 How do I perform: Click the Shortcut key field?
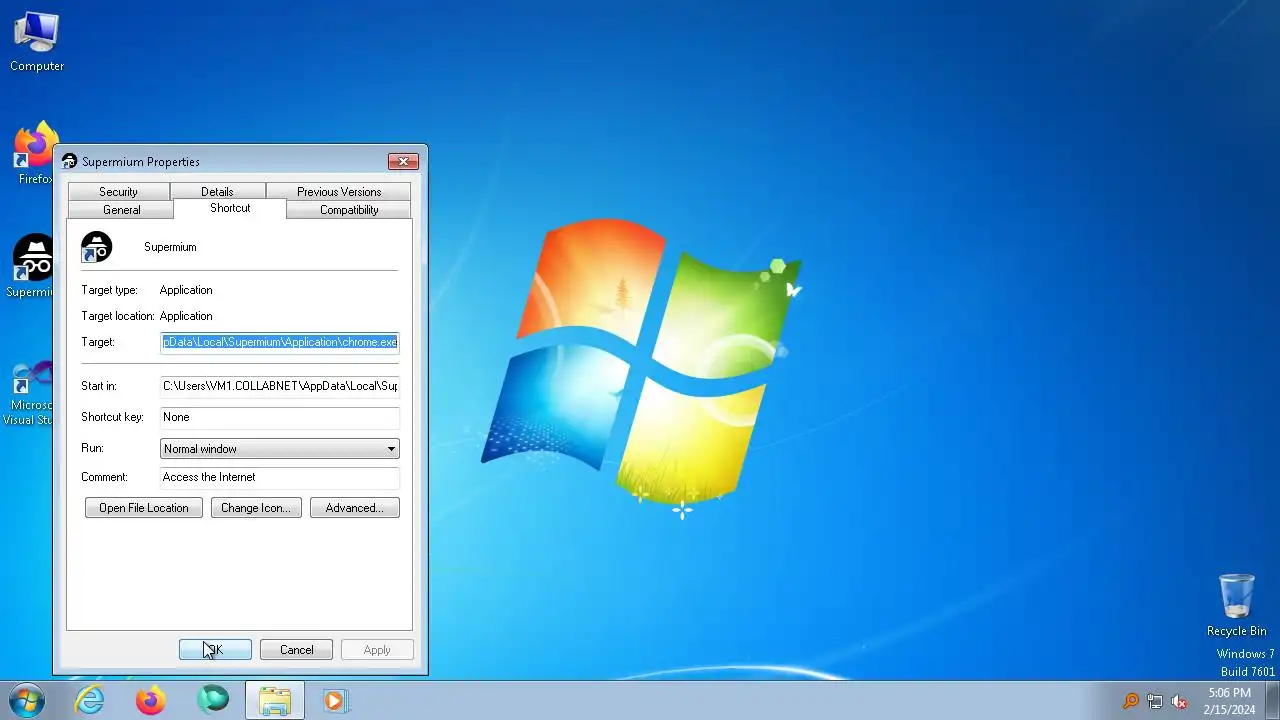tap(280, 417)
